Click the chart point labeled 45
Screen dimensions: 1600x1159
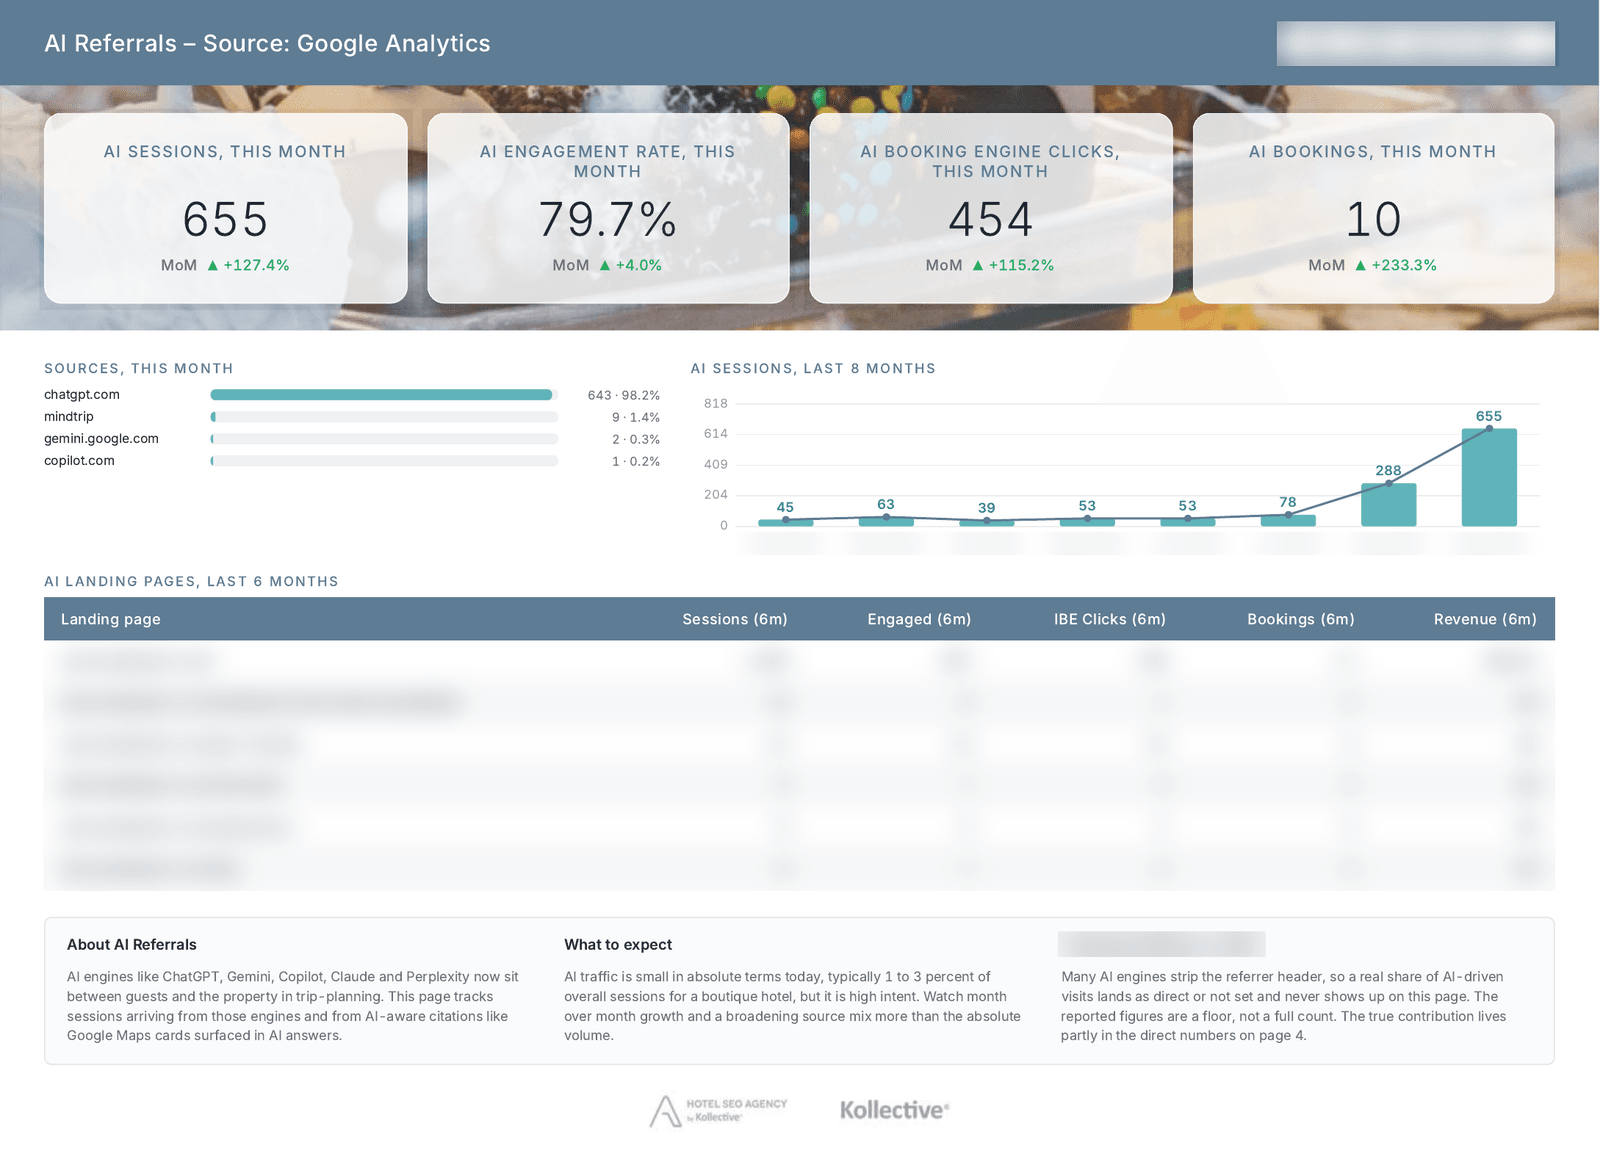pyautogui.click(x=785, y=519)
